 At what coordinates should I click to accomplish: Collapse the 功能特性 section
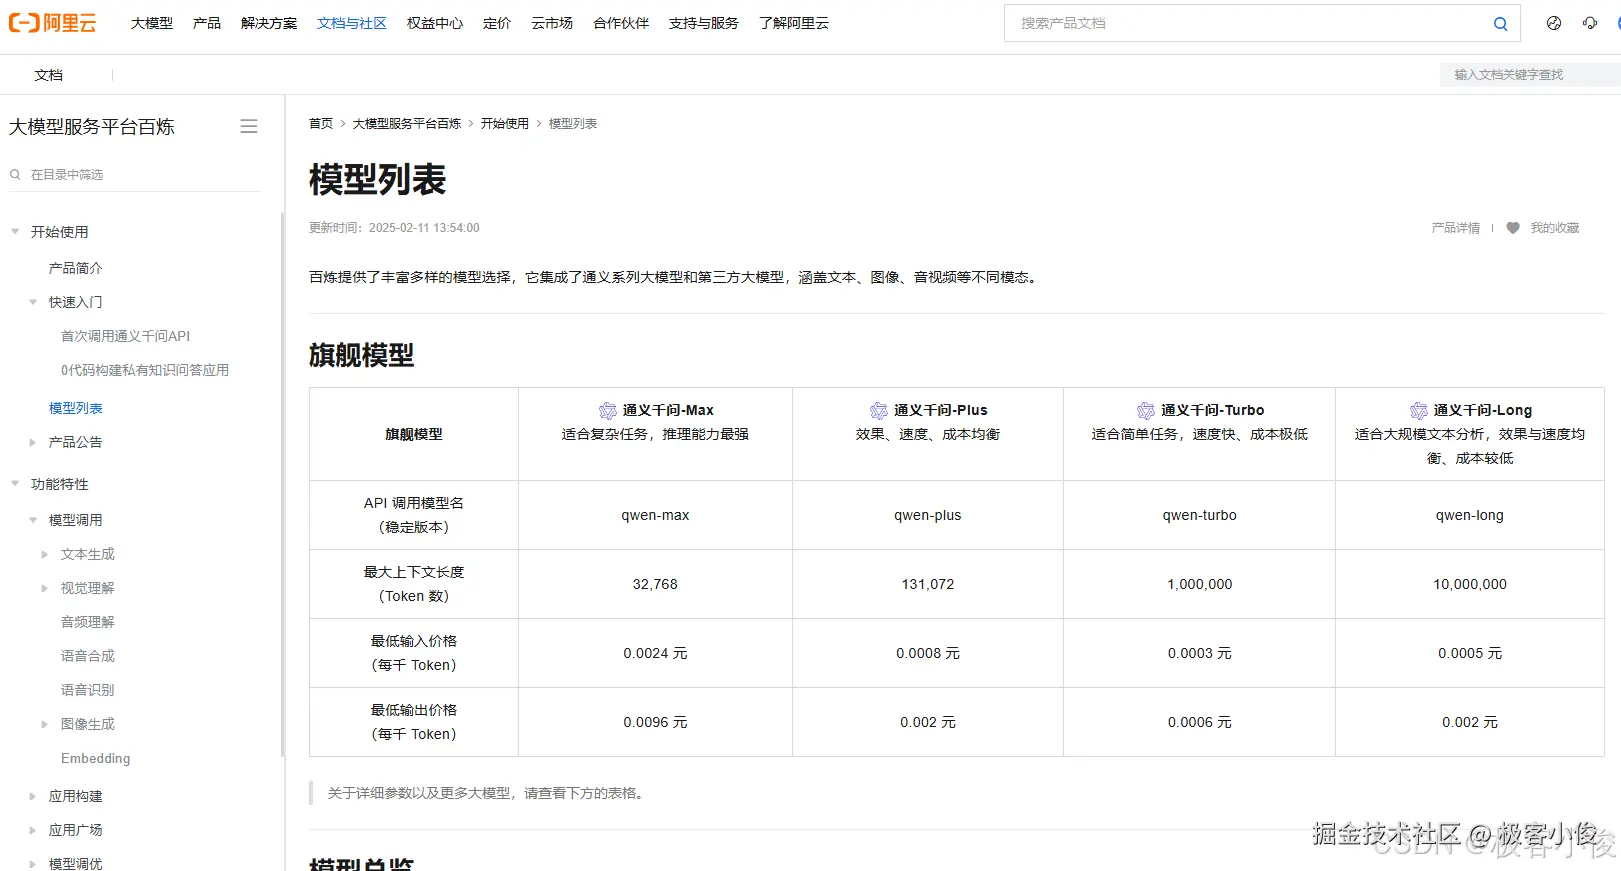(x=15, y=483)
